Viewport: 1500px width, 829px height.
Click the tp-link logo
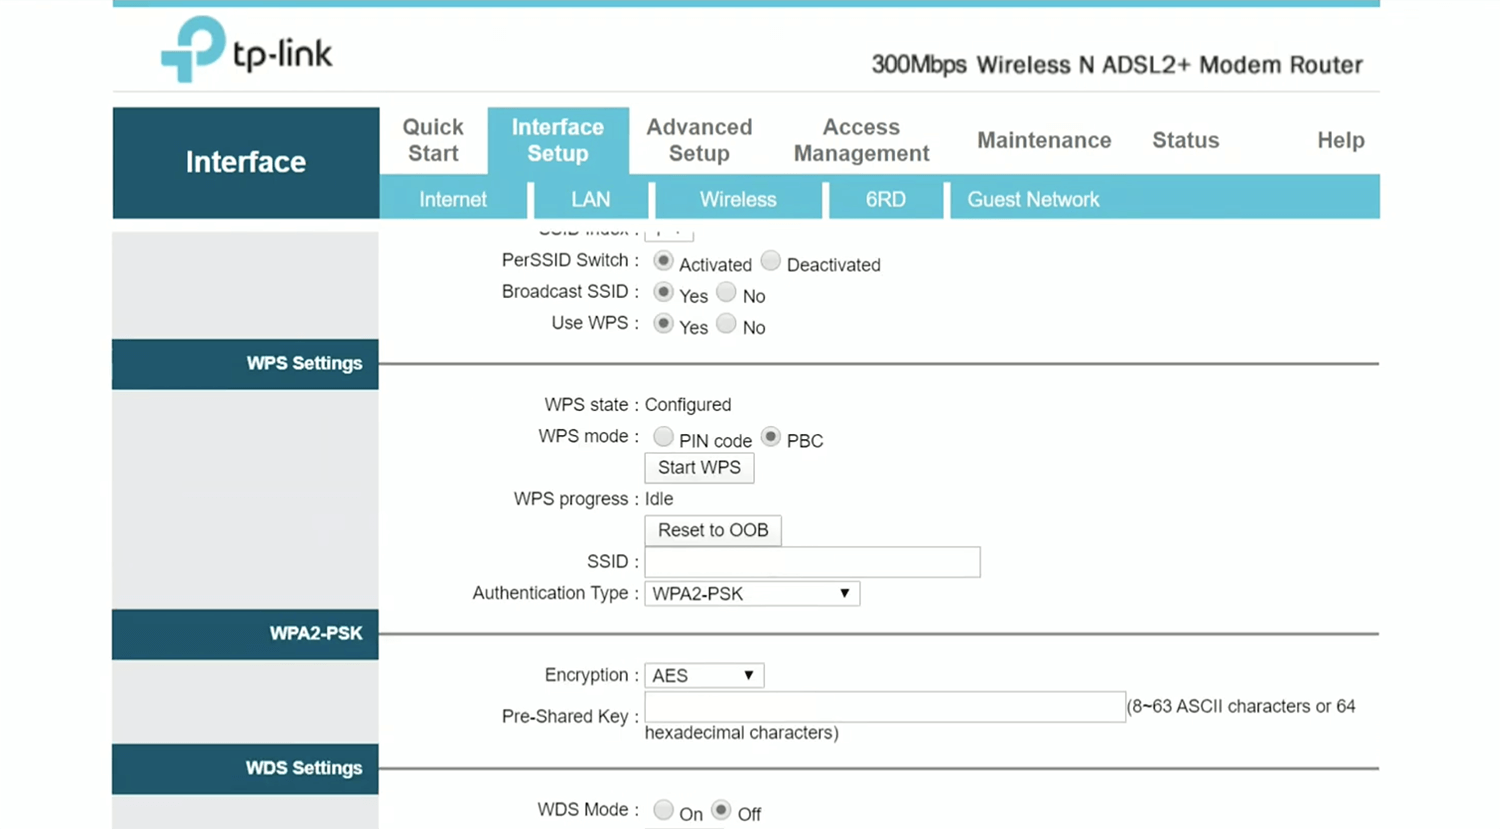point(246,50)
